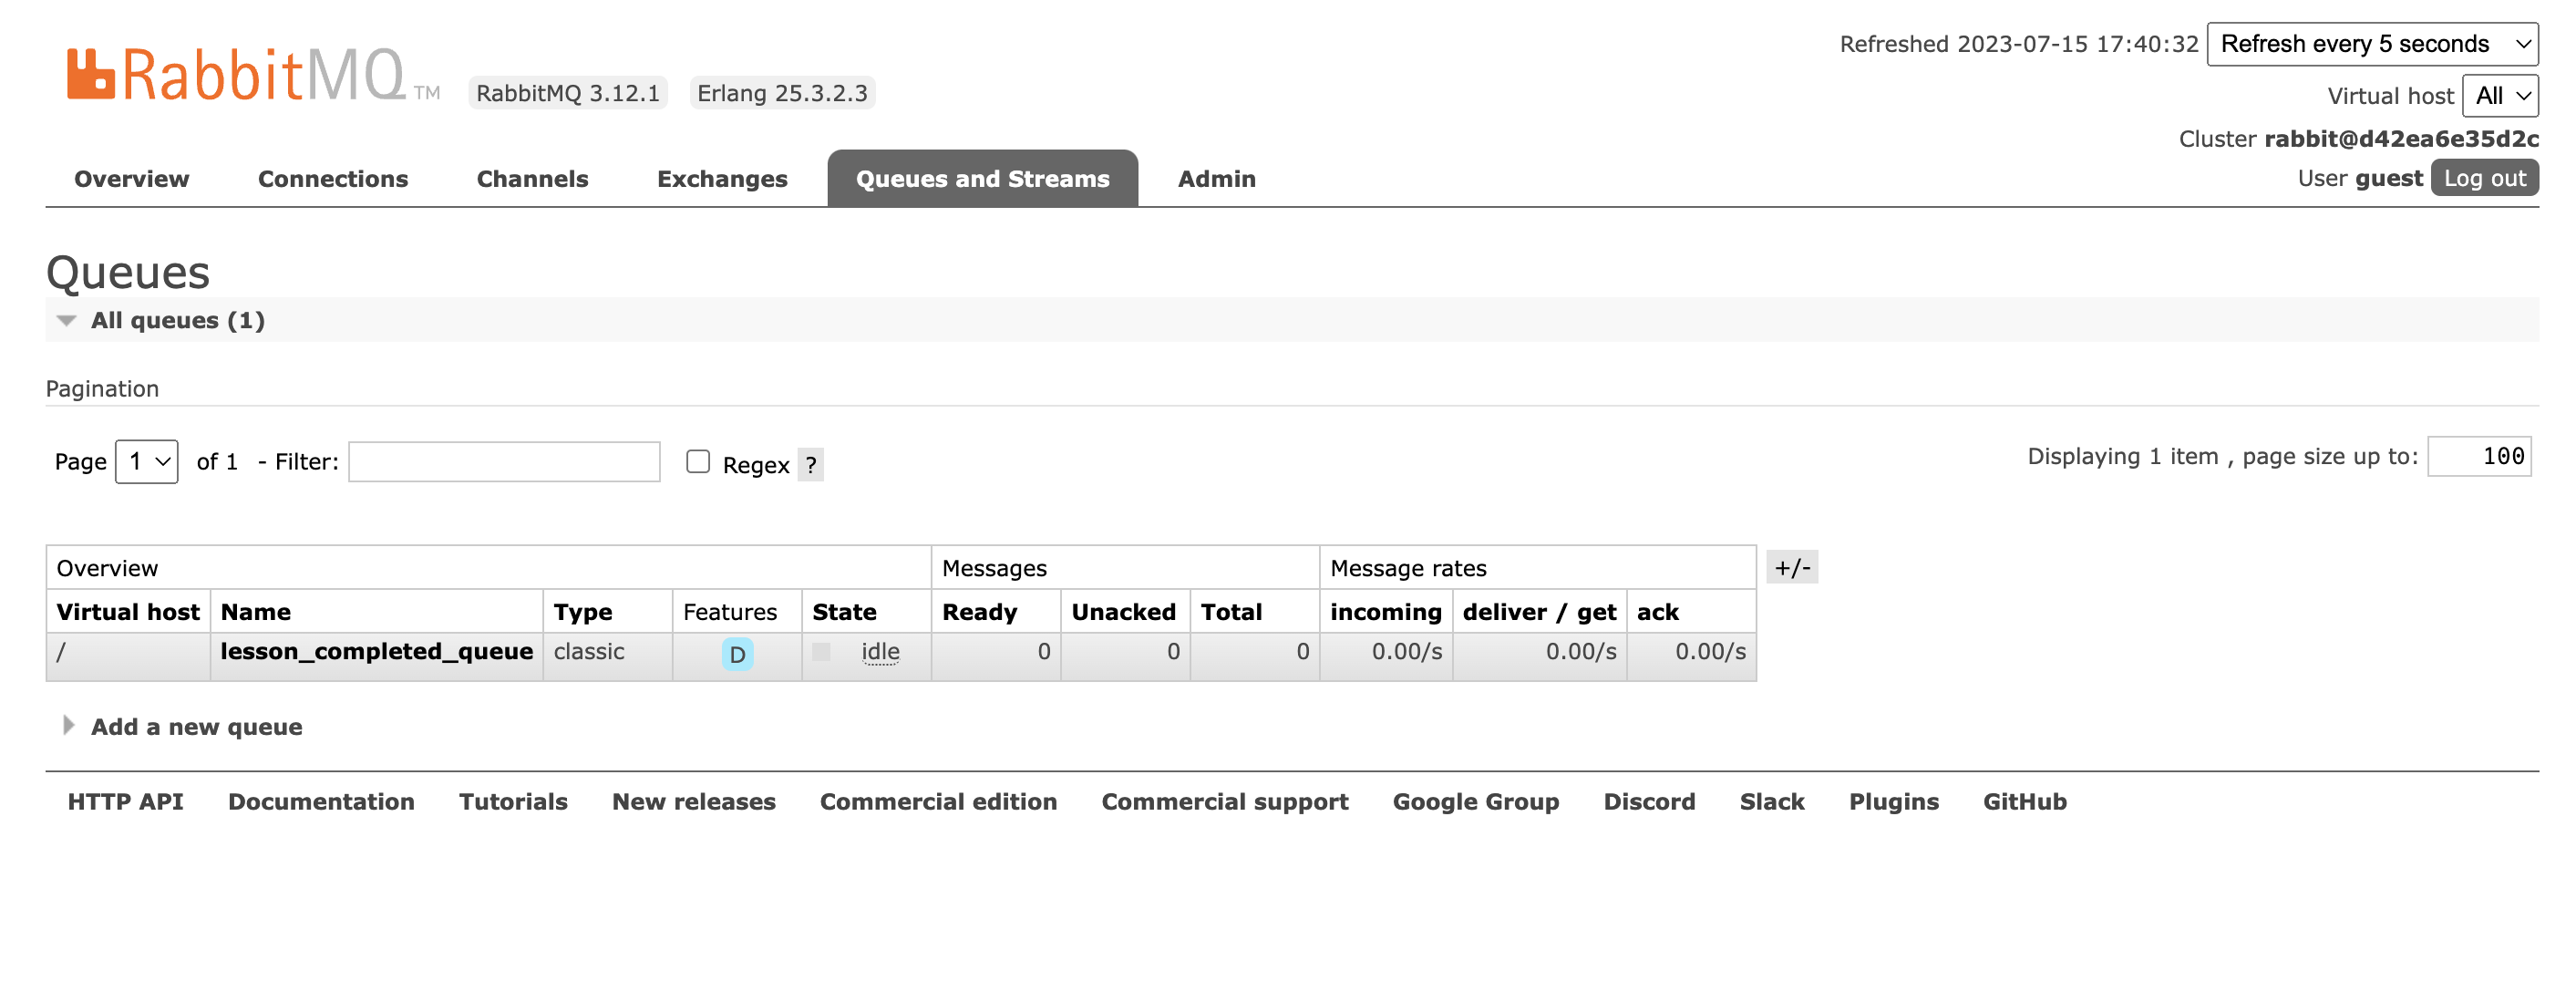Sort by Name column header

(256, 612)
